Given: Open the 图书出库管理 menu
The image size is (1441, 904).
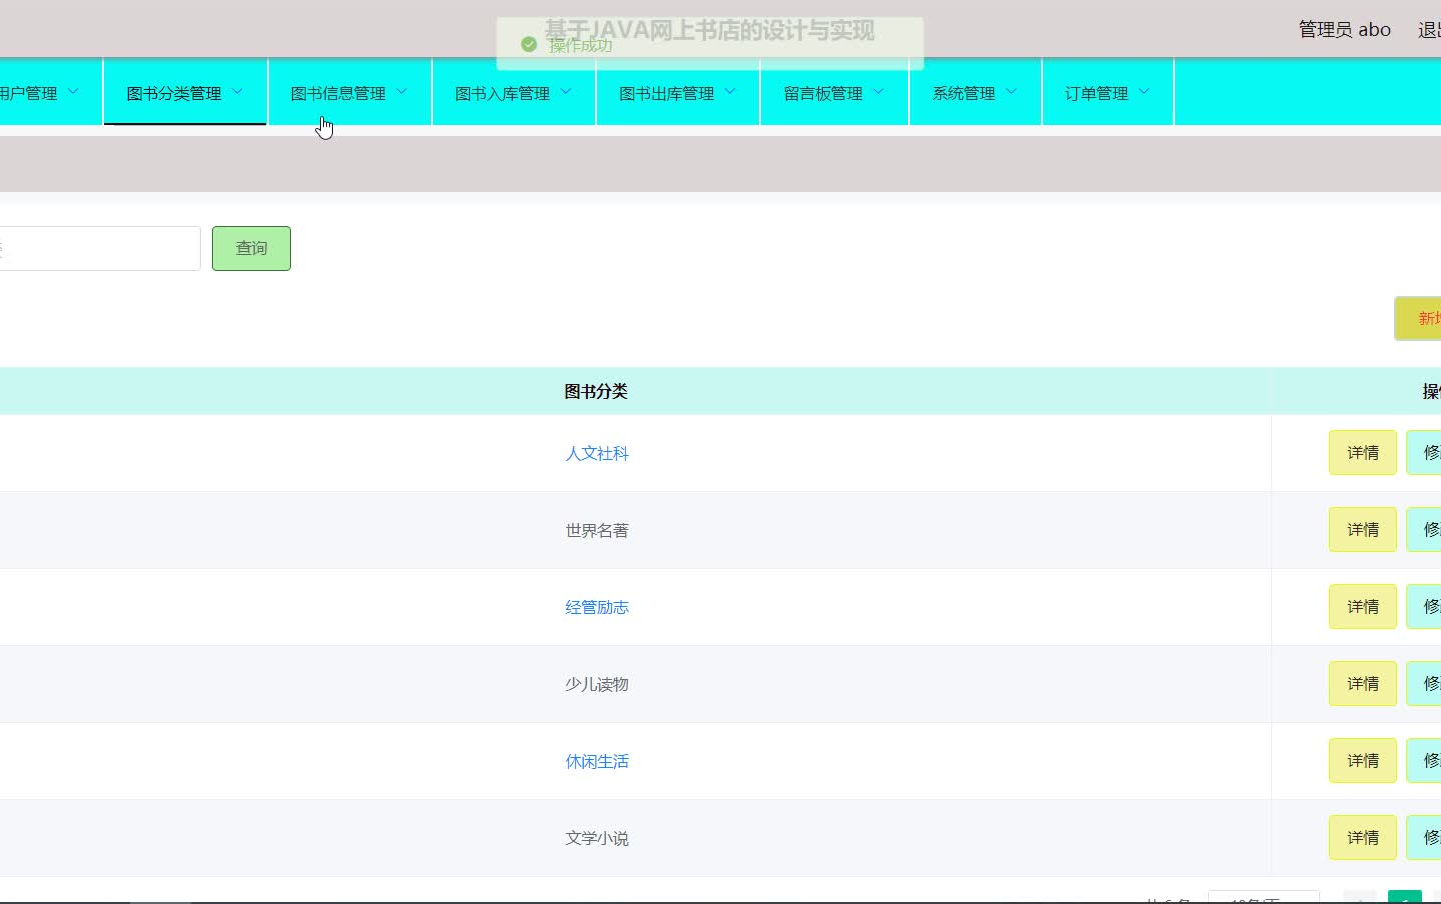Looking at the screenshot, I should coord(677,92).
